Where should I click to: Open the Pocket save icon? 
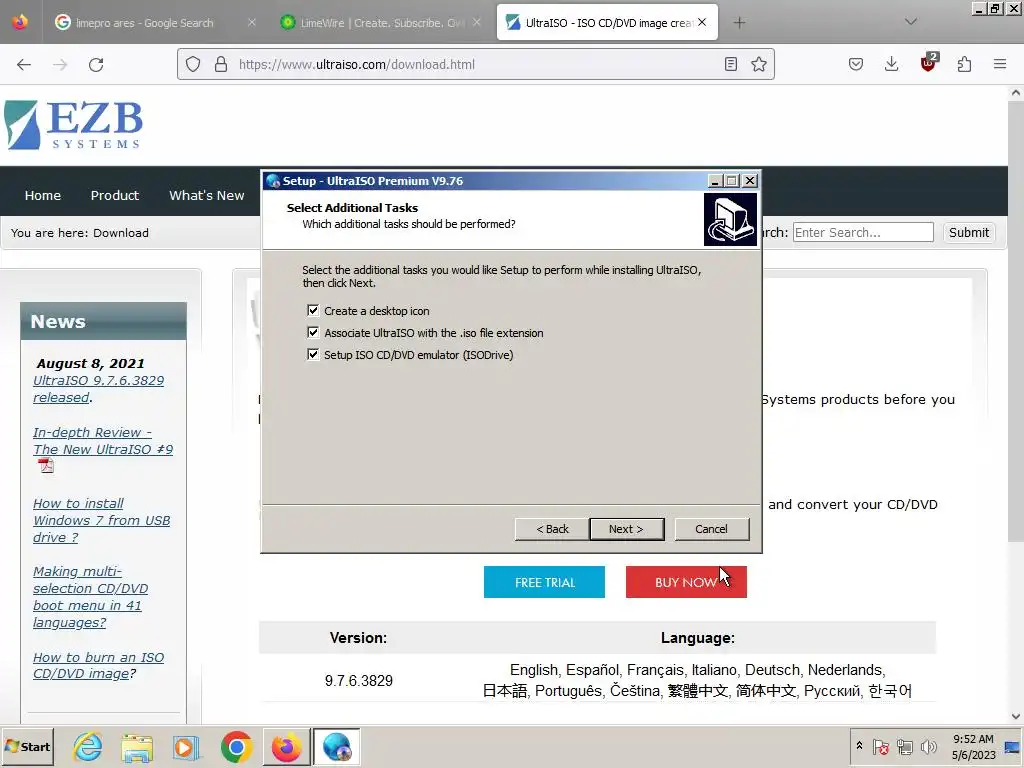pyautogui.click(x=856, y=64)
